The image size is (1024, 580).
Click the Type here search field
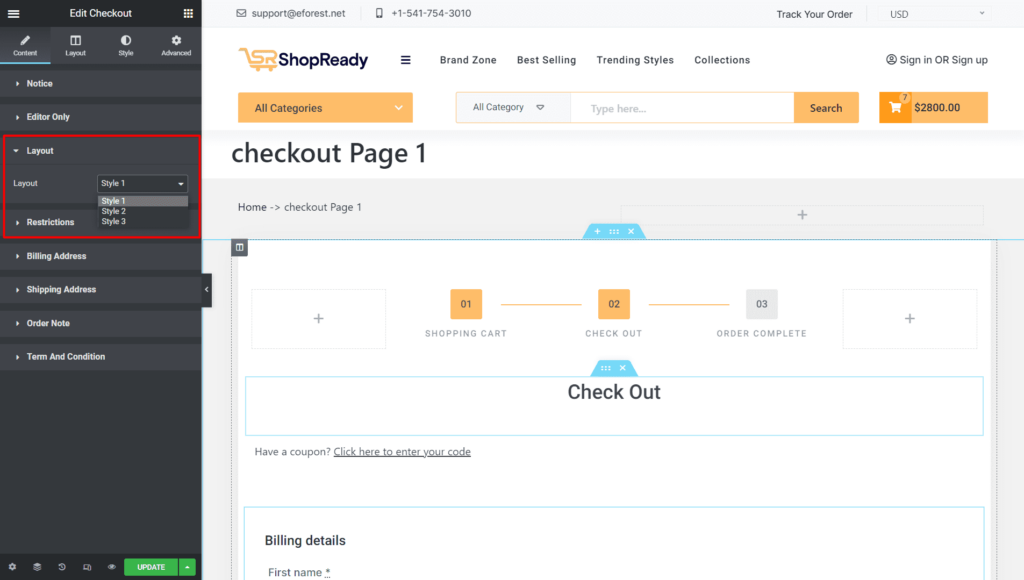682,108
